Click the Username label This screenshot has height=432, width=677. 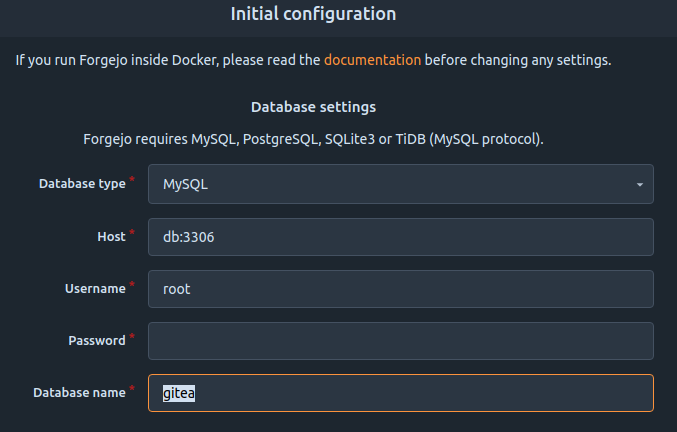point(95,289)
